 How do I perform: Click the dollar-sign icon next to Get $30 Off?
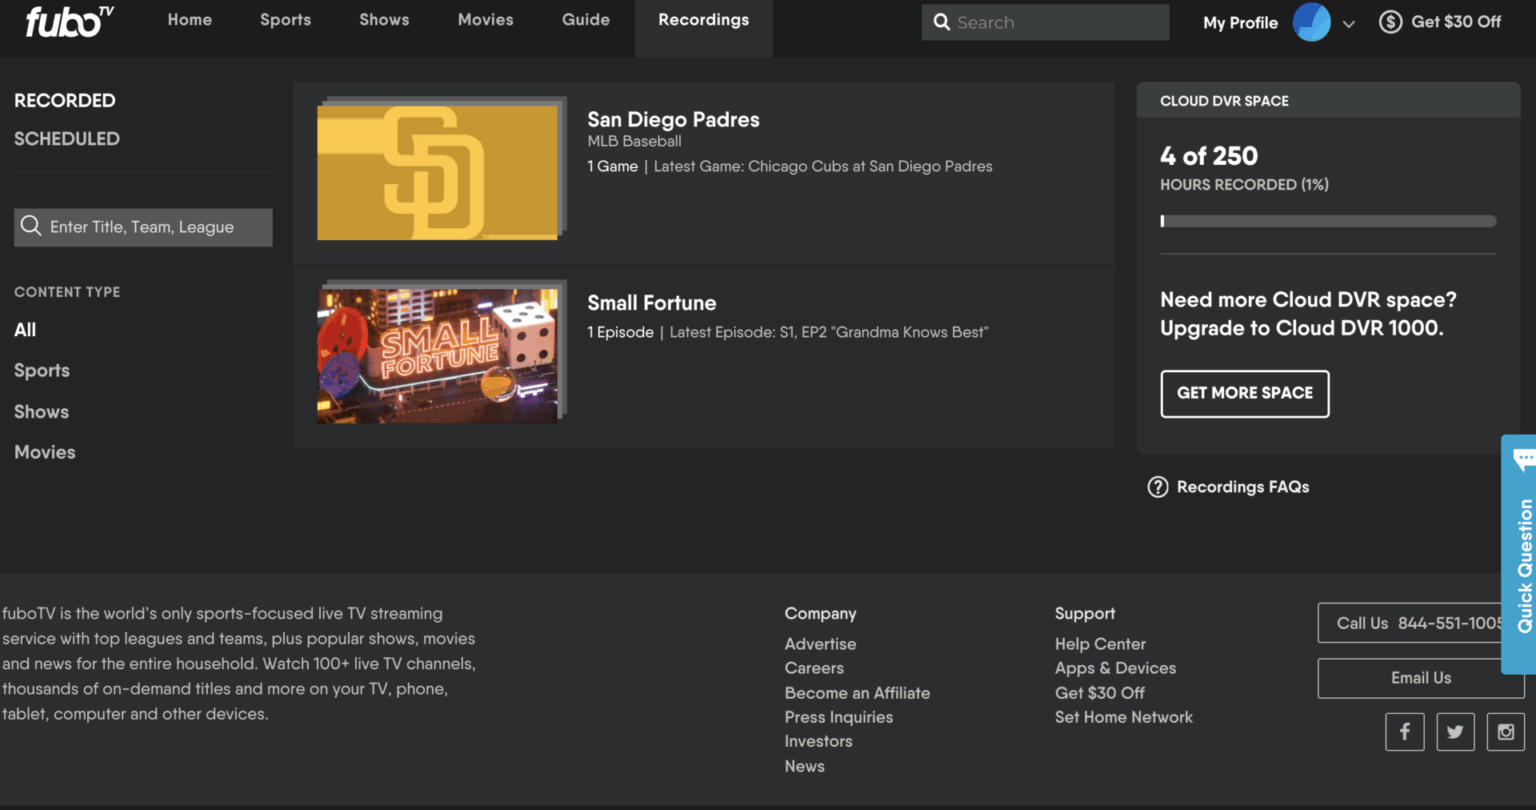click(1390, 20)
